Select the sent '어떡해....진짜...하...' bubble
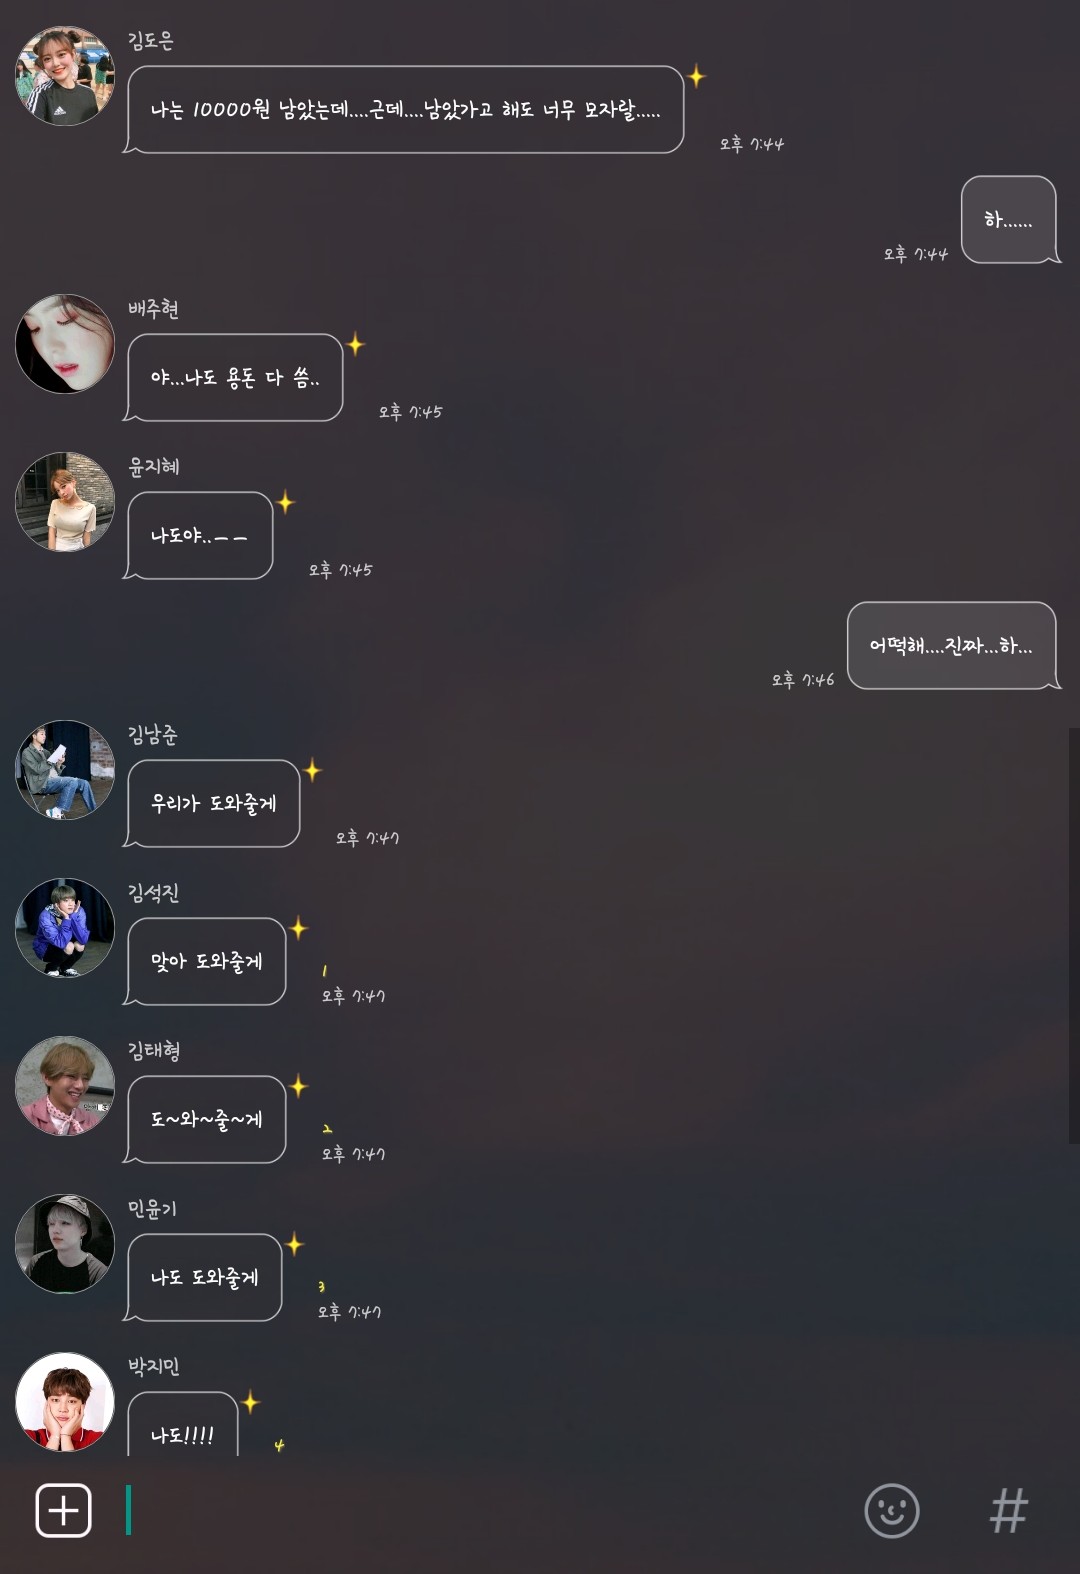1080x1574 pixels. point(953,646)
